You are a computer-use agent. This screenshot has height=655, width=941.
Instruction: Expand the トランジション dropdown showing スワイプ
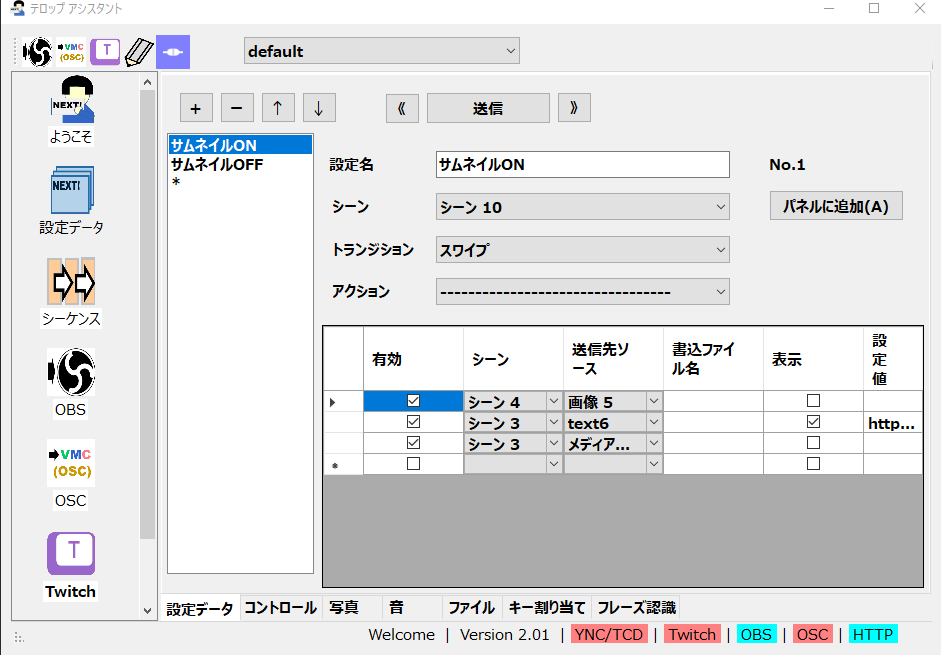click(583, 250)
